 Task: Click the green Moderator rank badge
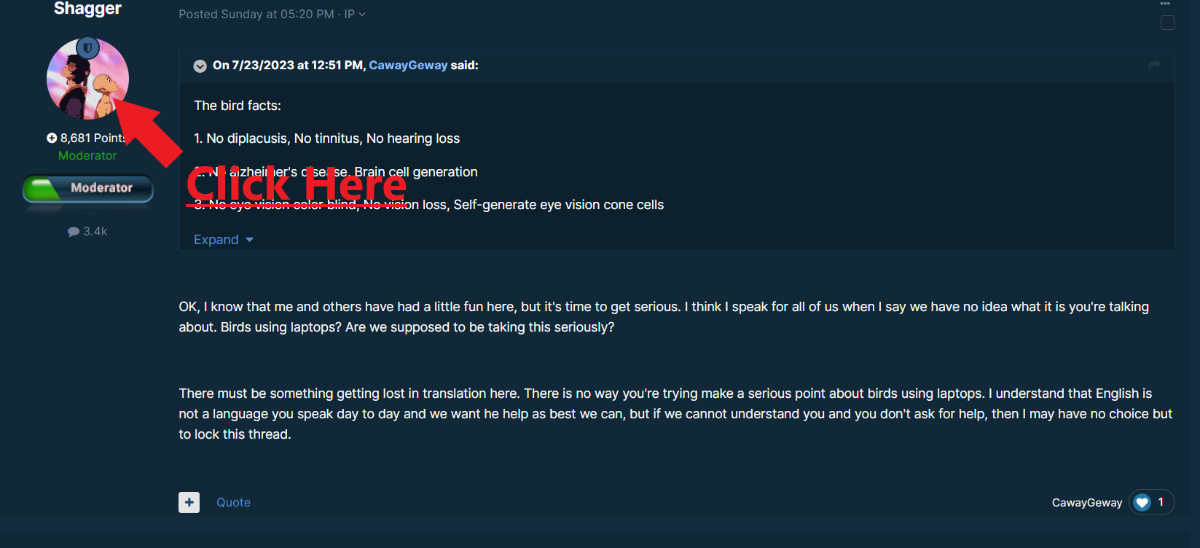tap(88, 188)
